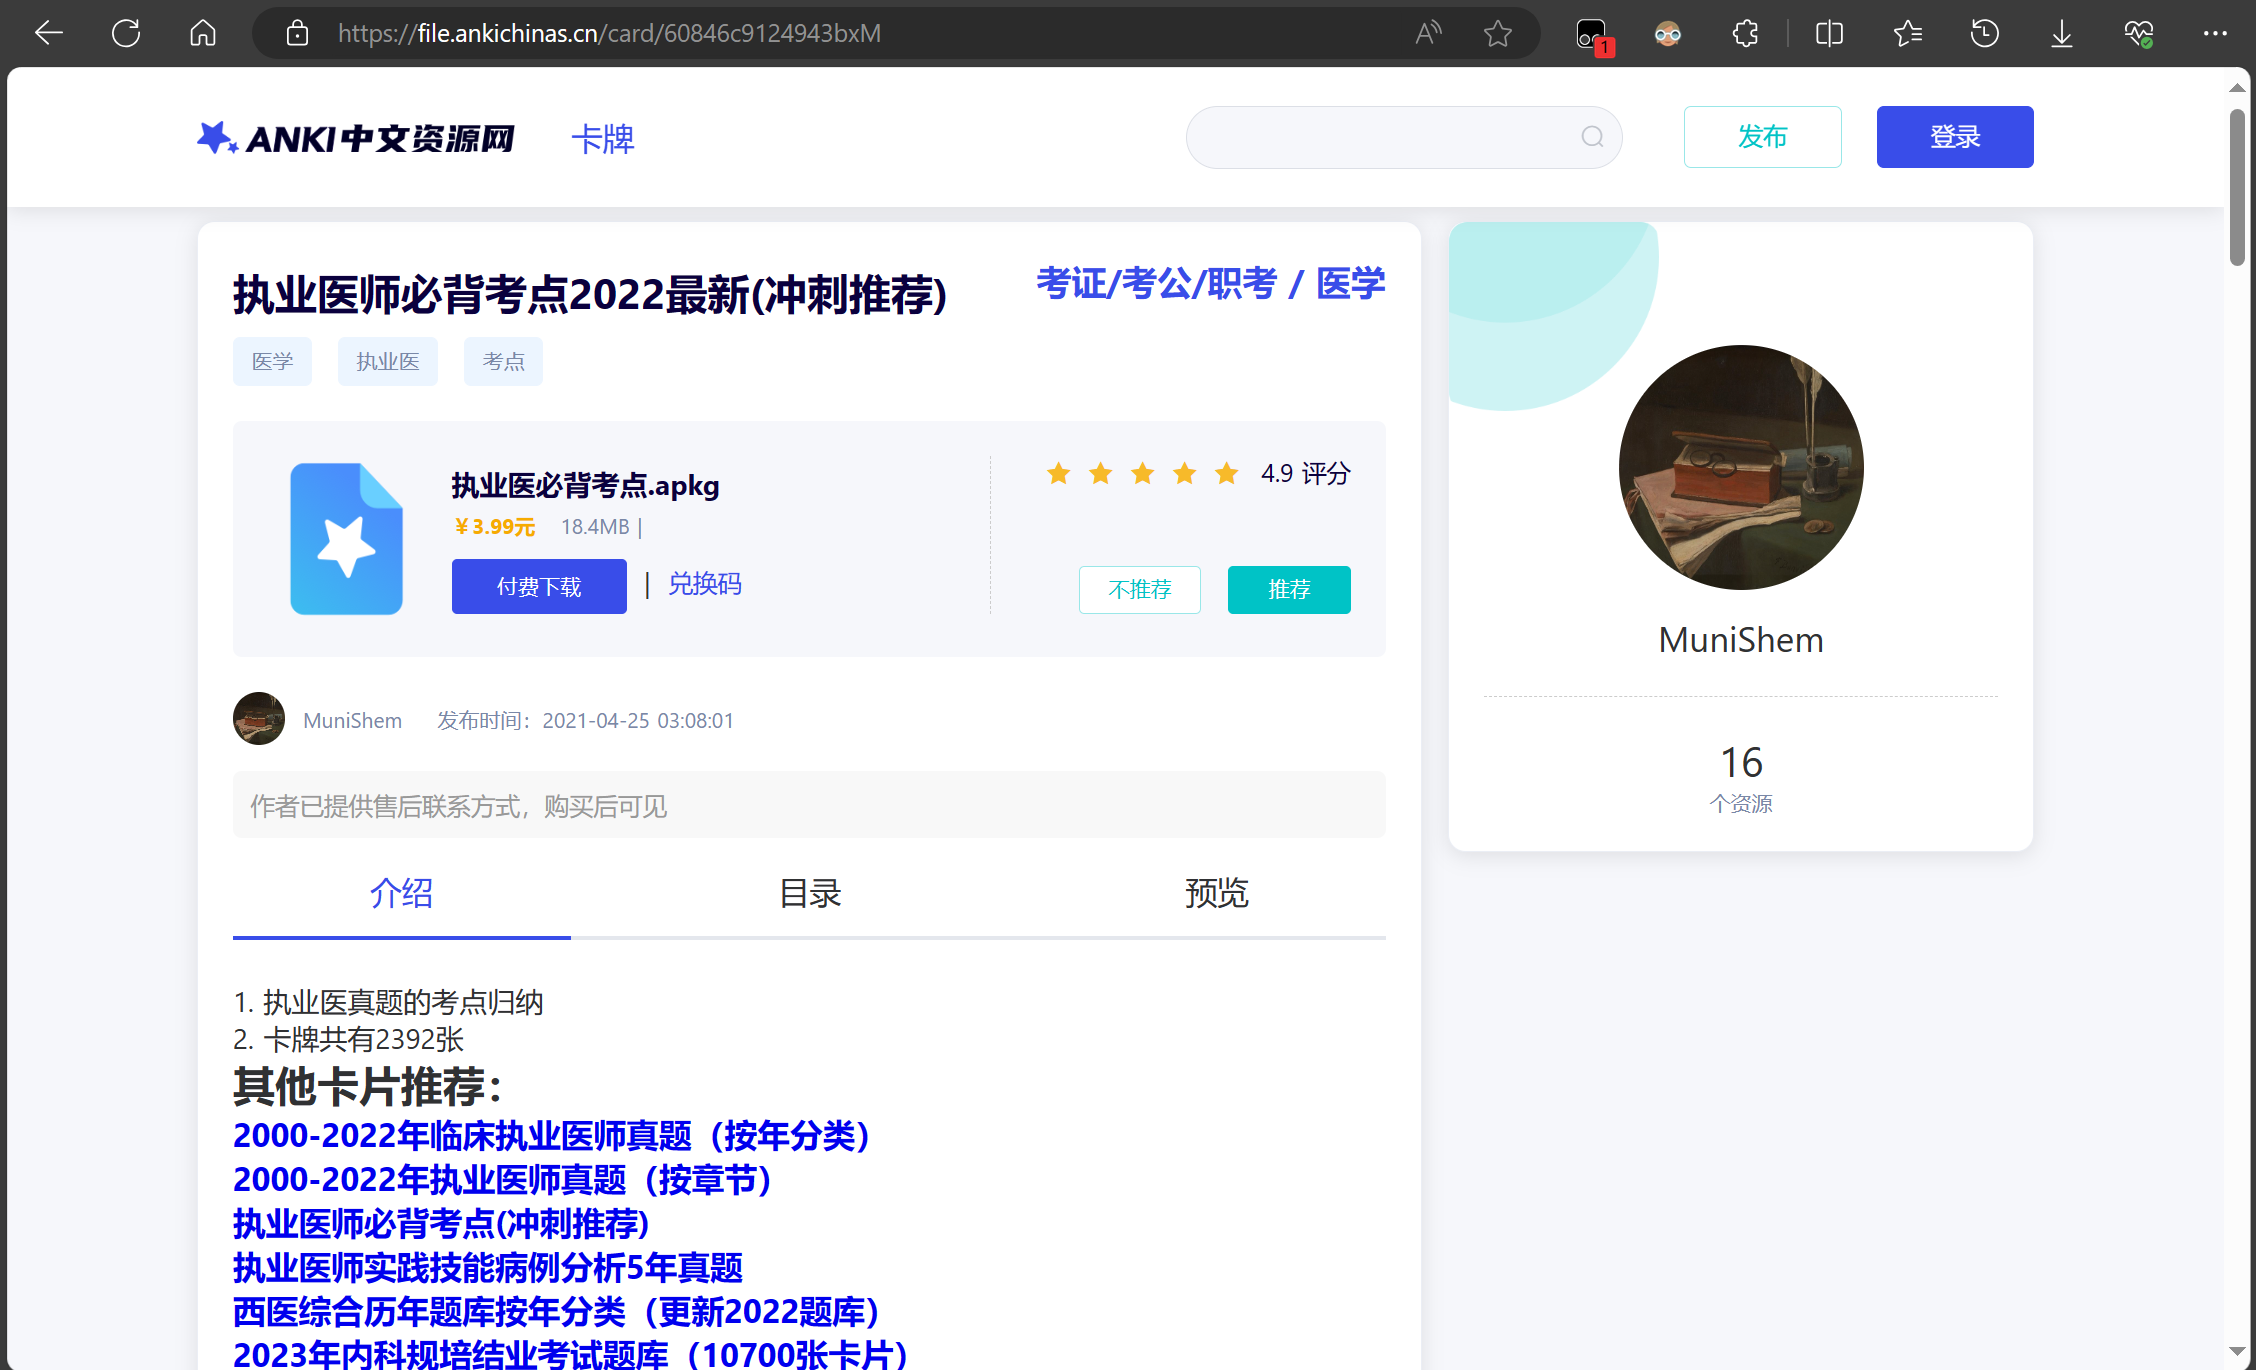The height and width of the screenshot is (1370, 2256).
Task: Add page to favorites star icon
Action: coord(1497,33)
